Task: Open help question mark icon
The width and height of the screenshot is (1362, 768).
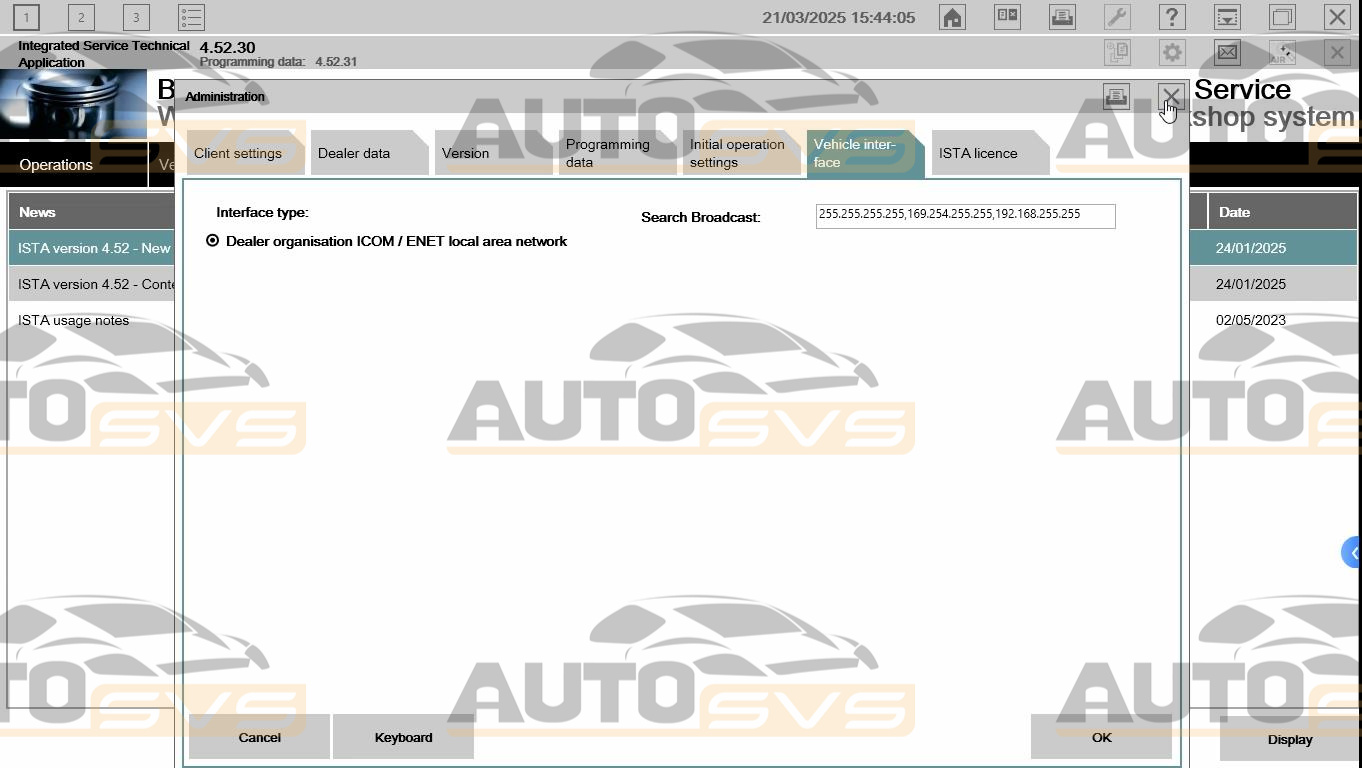Action: click(x=1172, y=17)
